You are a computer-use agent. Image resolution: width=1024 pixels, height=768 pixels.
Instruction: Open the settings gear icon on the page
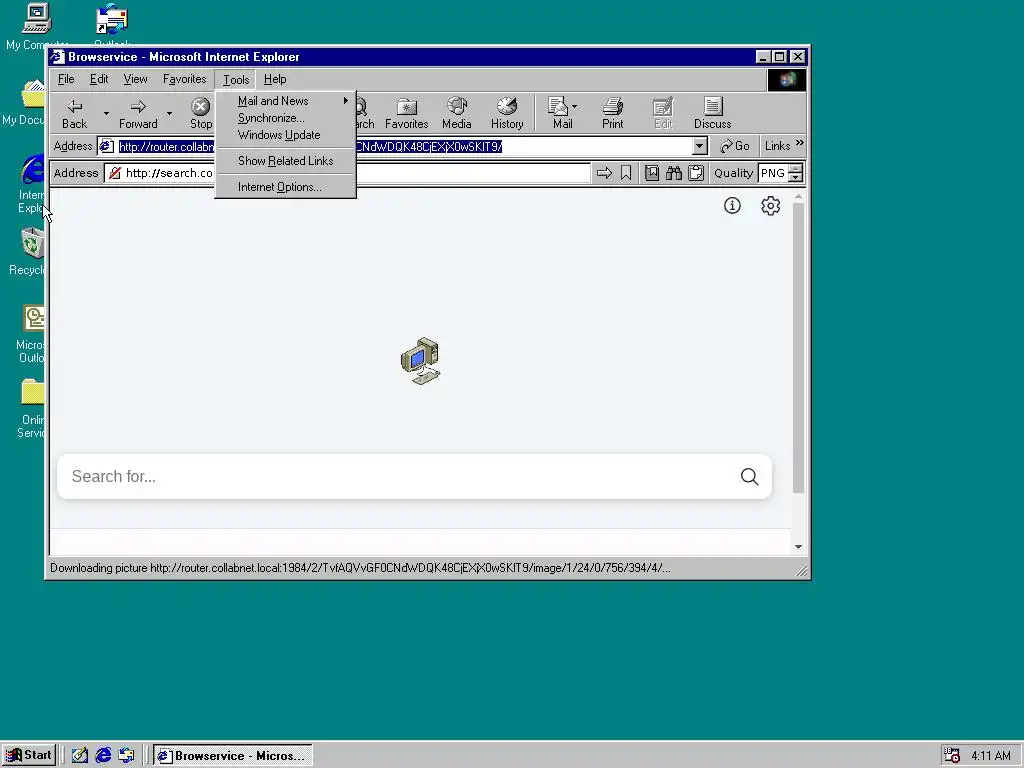771,206
